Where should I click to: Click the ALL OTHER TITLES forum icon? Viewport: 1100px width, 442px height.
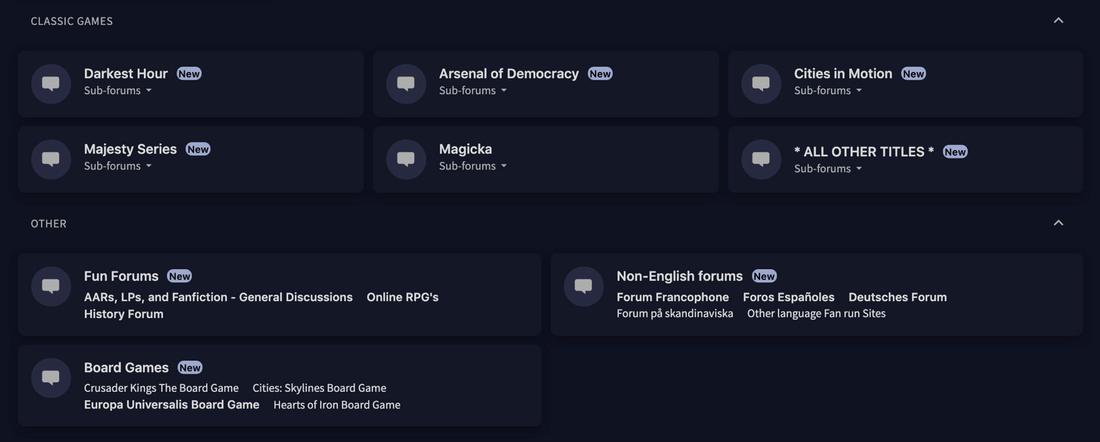tap(761, 159)
